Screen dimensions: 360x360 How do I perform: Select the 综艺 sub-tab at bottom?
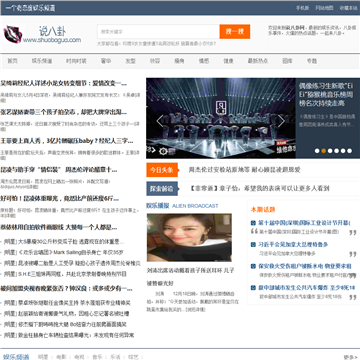point(133,357)
